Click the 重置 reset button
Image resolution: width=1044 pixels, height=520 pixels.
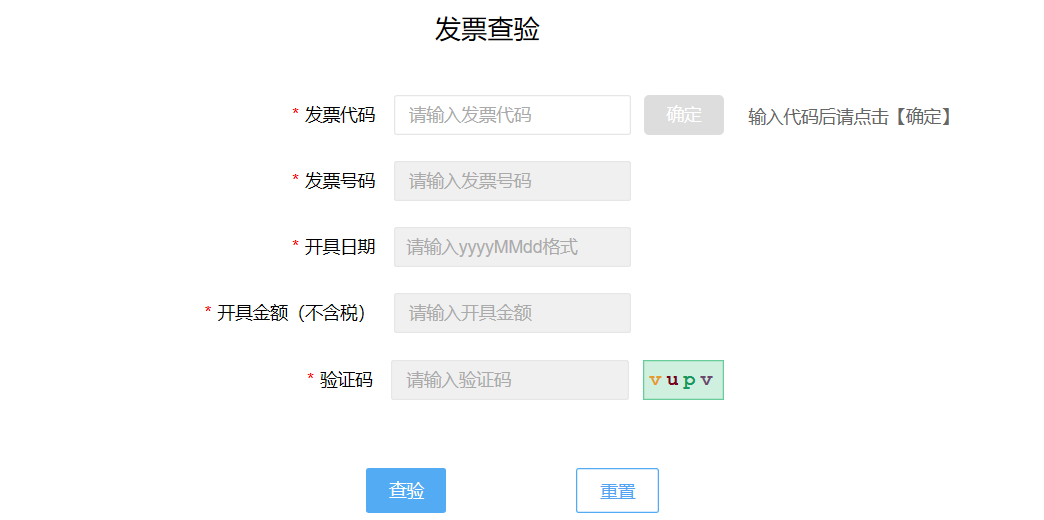coord(617,491)
